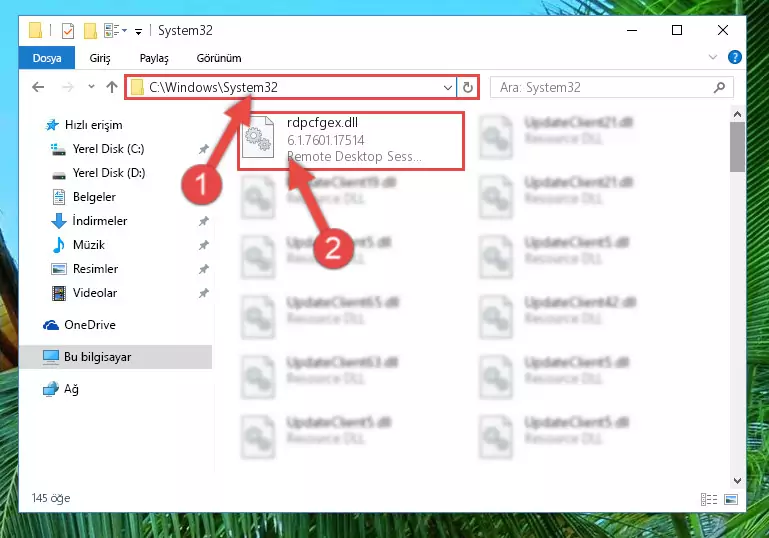769x538 pixels.
Task: Go forward with the right arrow
Action: [x=68, y=87]
